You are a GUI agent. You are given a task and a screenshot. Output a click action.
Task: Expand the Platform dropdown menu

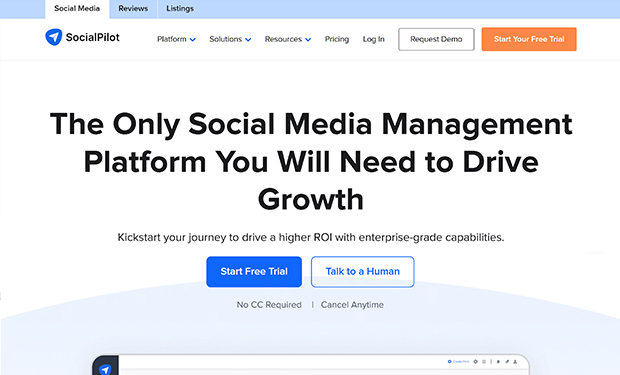coord(176,39)
